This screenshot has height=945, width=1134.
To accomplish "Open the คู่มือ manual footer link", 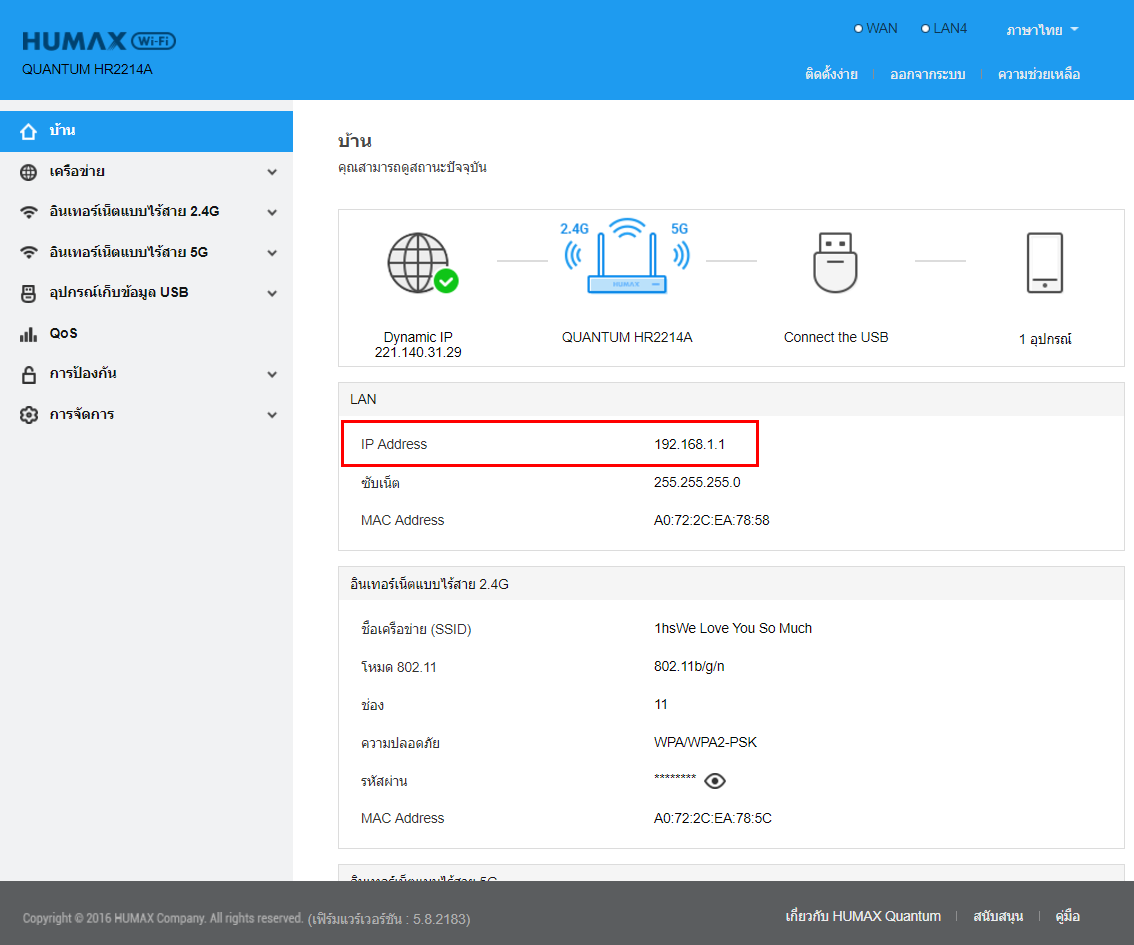I will coord(1067,916).
